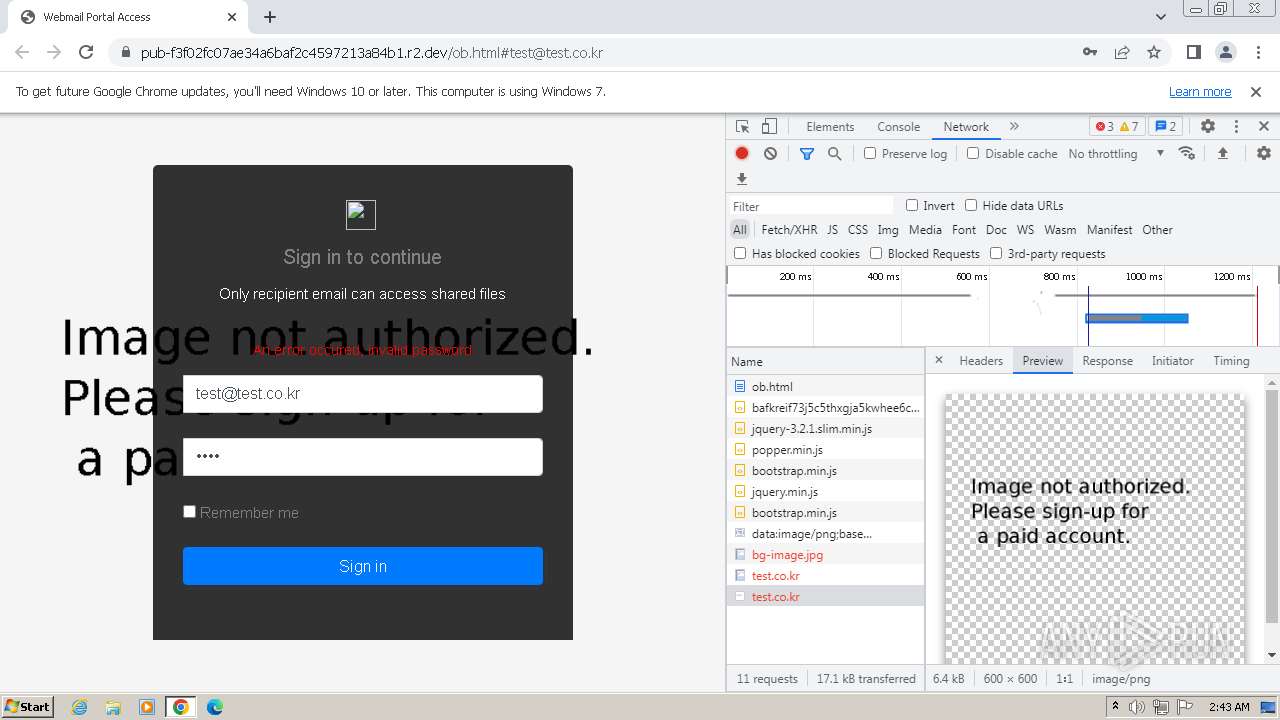
Task: Check 3rd-party requests option
Action: pos(996,253)
